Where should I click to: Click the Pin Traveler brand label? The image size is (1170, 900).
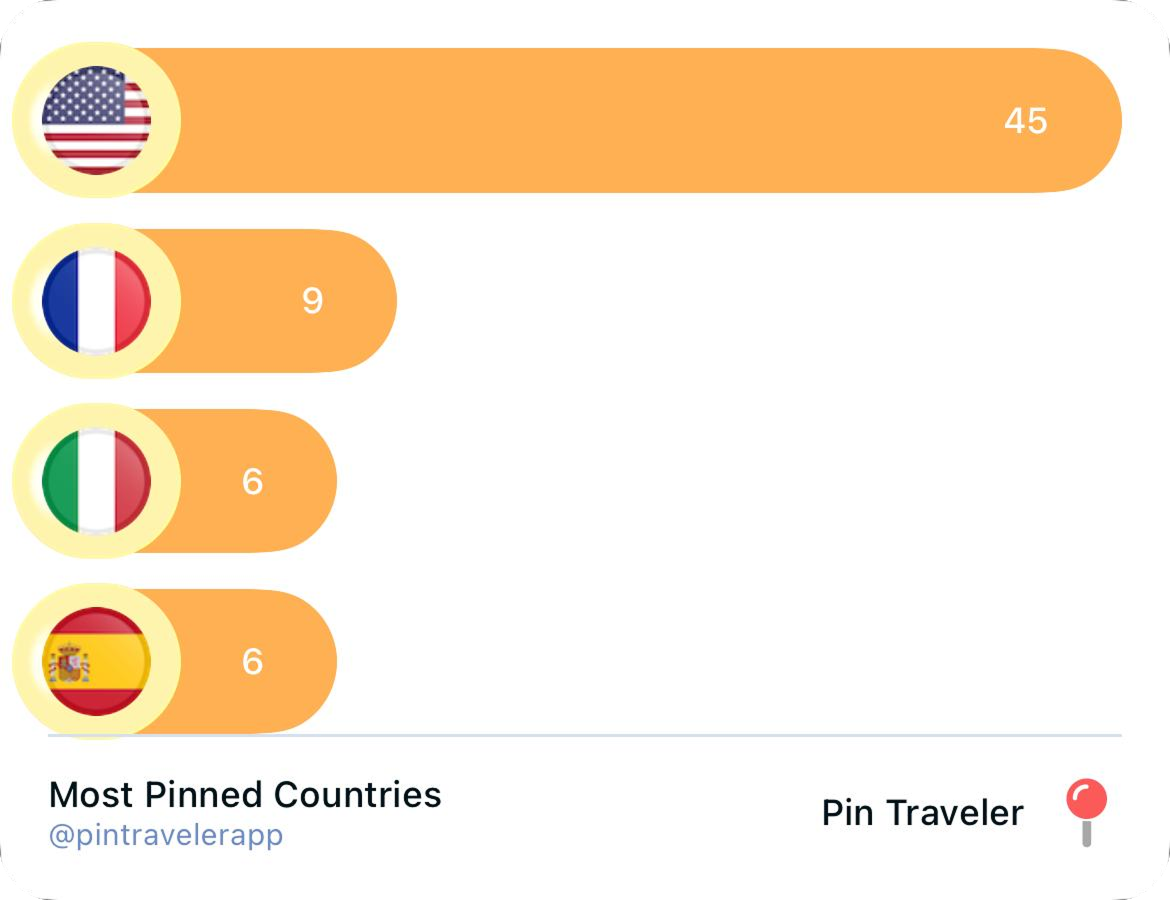tap(922, 813)
